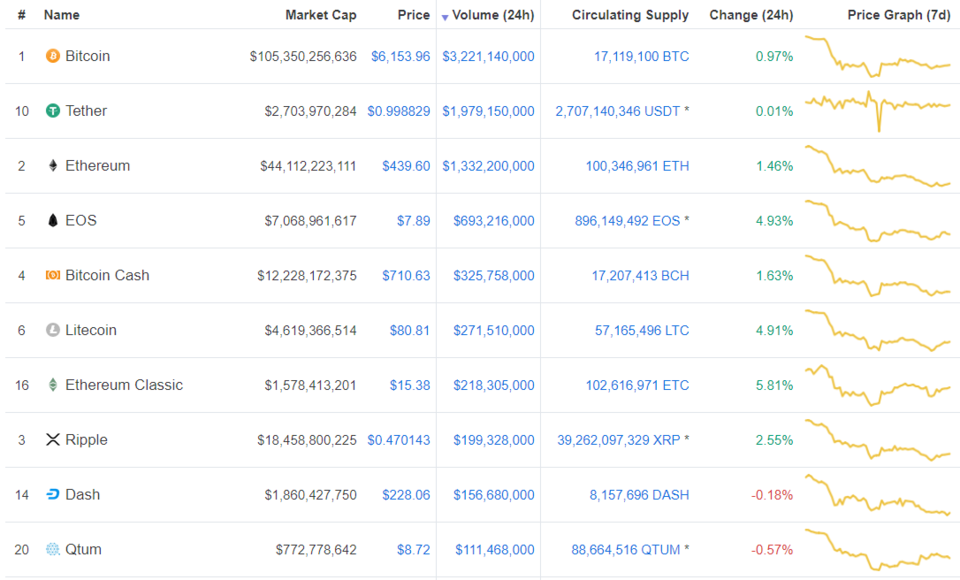The image size is (960, 580).
Task: Click Ethereum price $439.60
Action: point(406,165)
